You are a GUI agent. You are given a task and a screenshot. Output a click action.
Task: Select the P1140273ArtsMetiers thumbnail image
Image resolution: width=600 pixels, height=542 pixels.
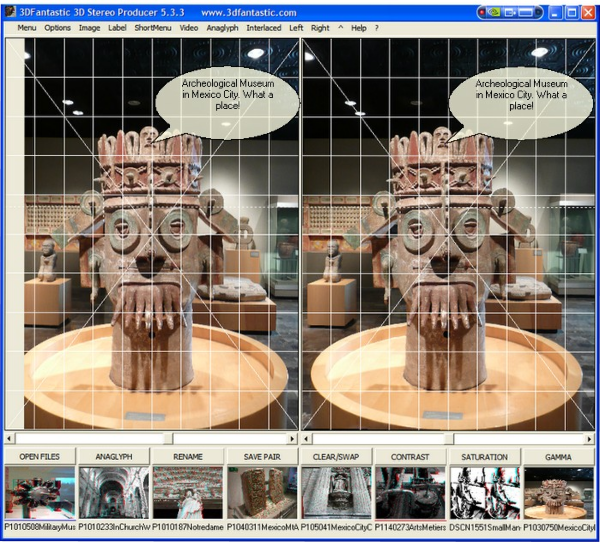pos(410,493)
